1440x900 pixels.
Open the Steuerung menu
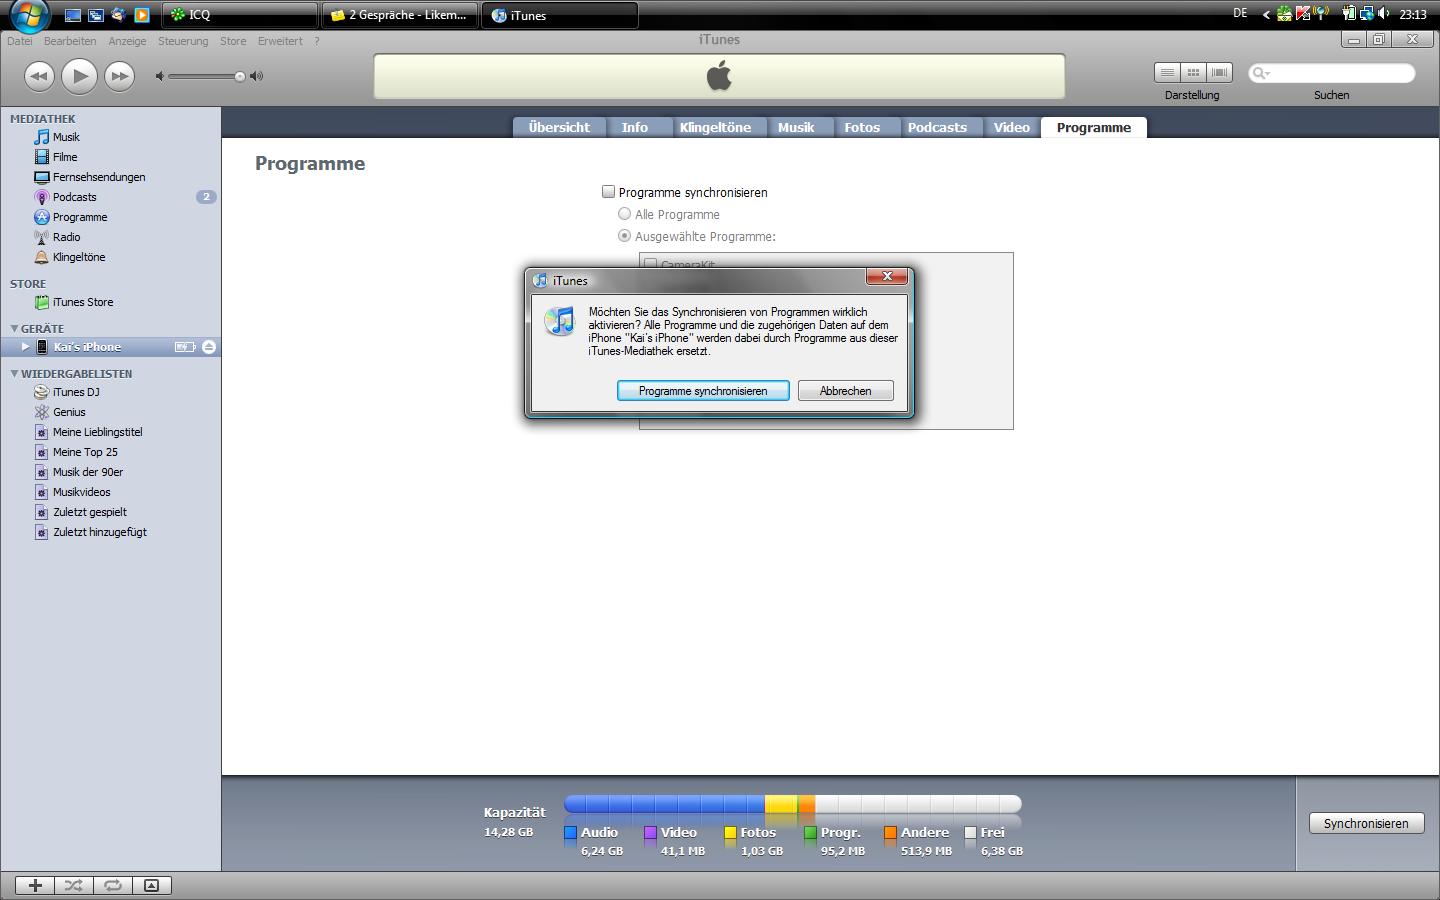click(x=183, y=41)
